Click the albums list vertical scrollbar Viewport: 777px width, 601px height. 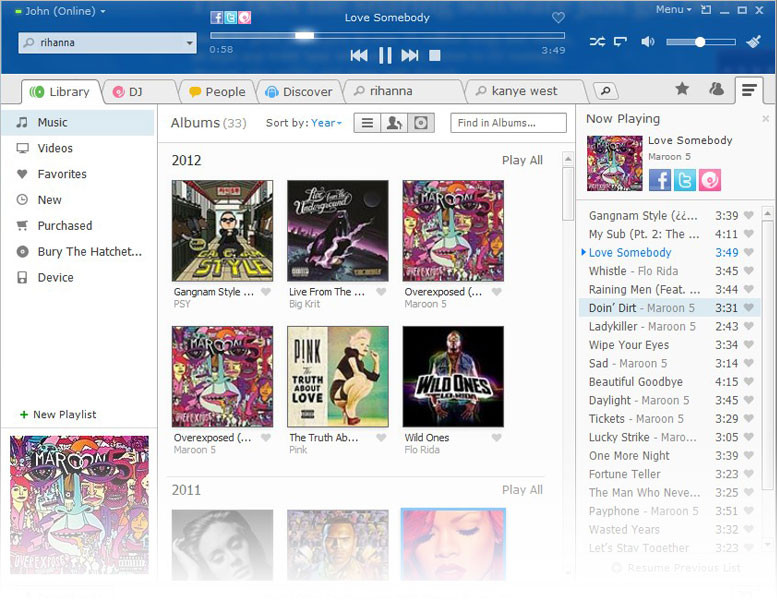(568, 193)
